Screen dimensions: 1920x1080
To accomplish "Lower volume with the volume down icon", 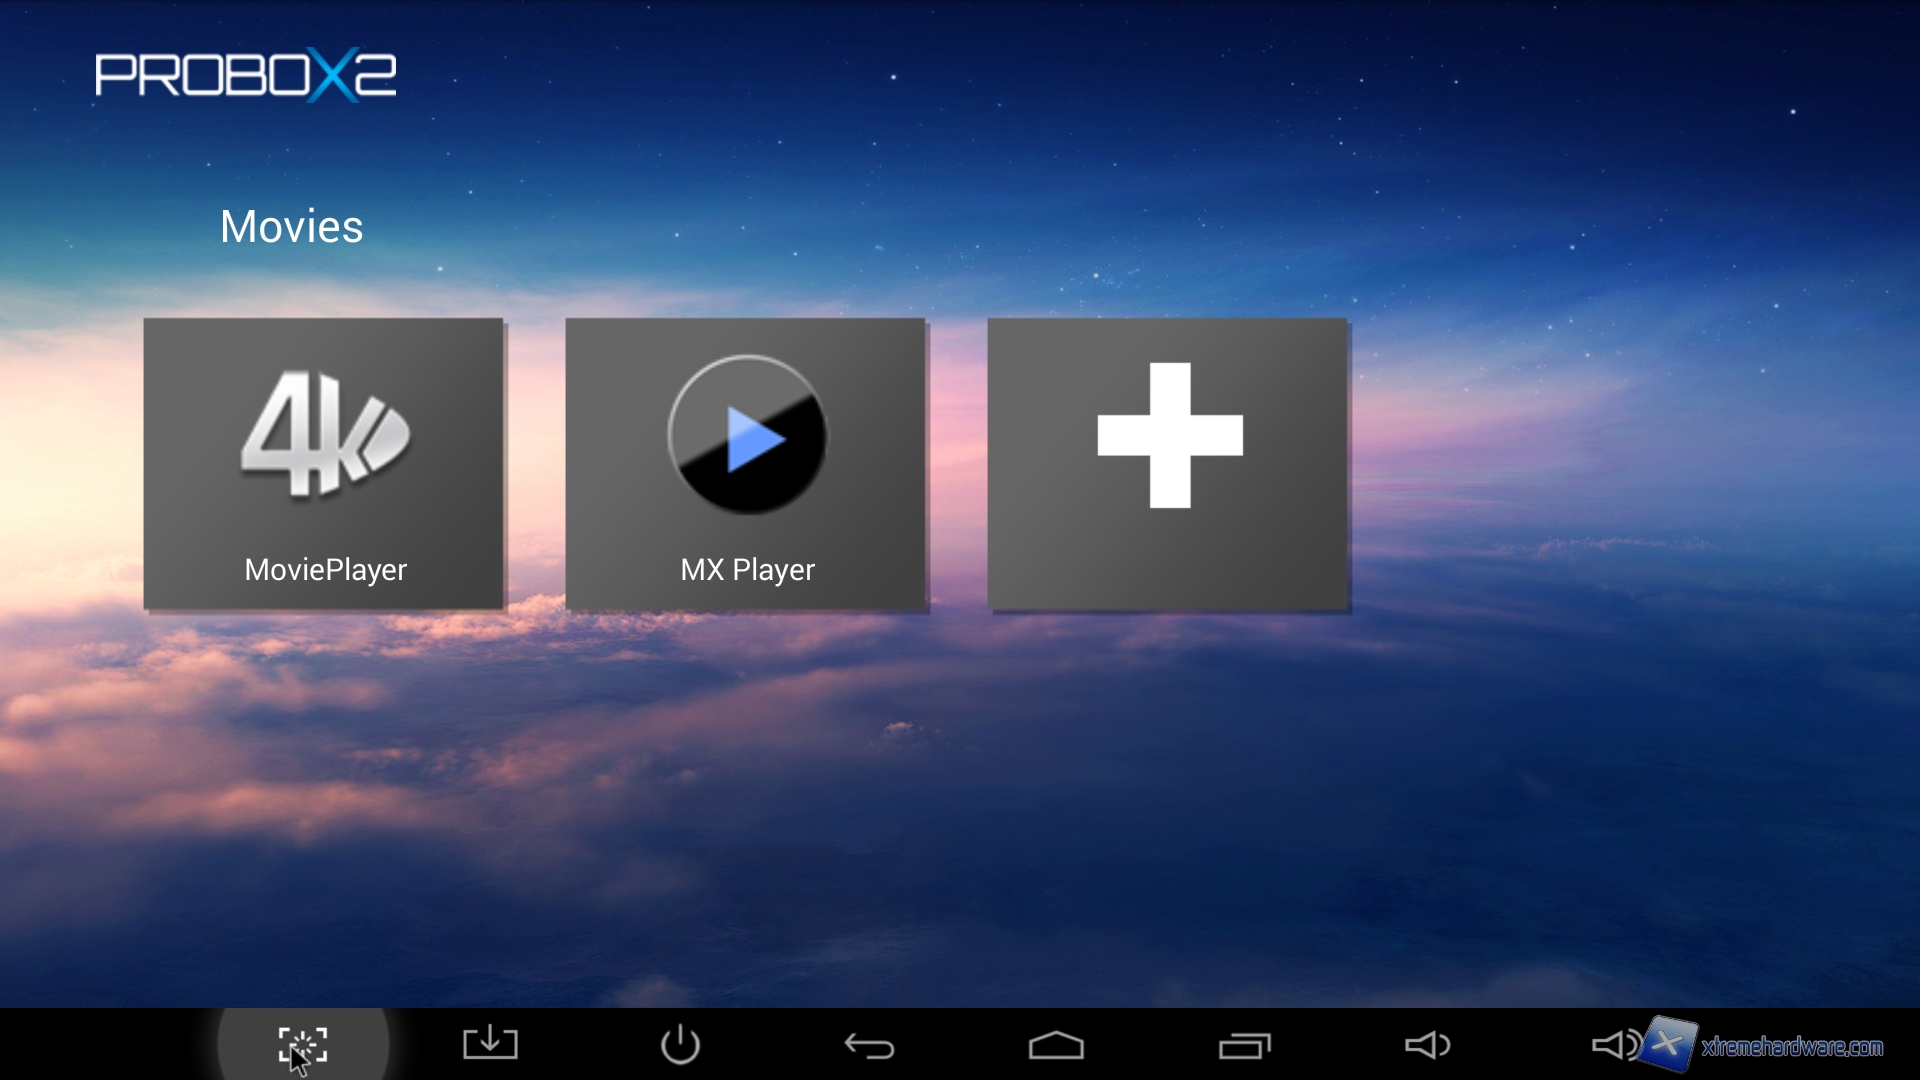I will (1427, 1045).
